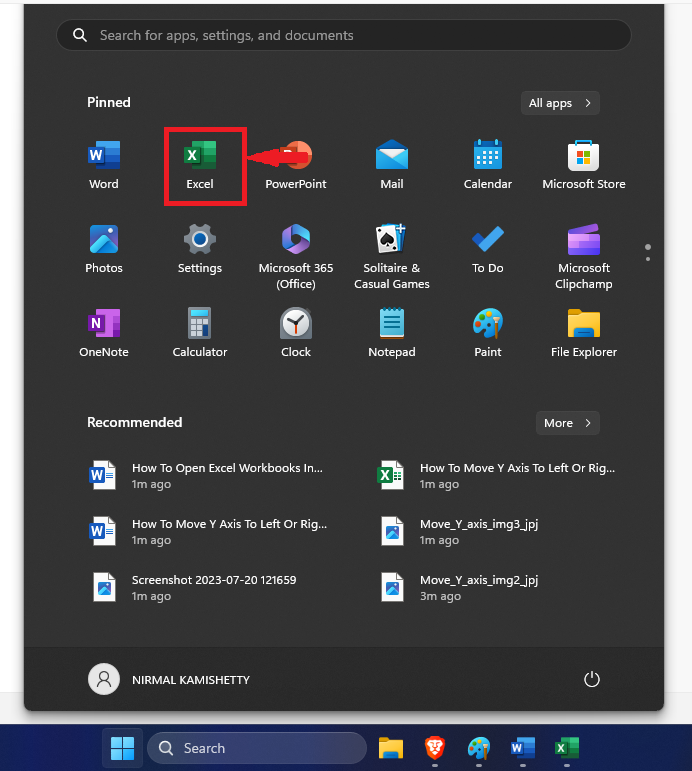
Task: Open Solitaire & Casual Games
Action: [x=392, y=257]
